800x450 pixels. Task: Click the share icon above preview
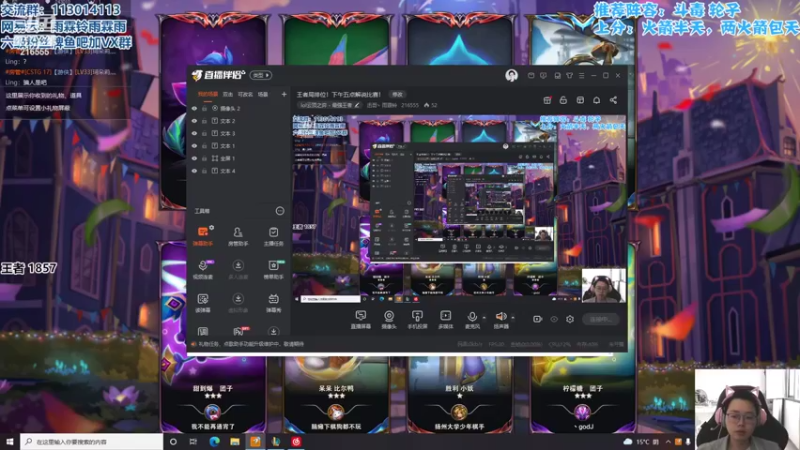click(613, 100)
